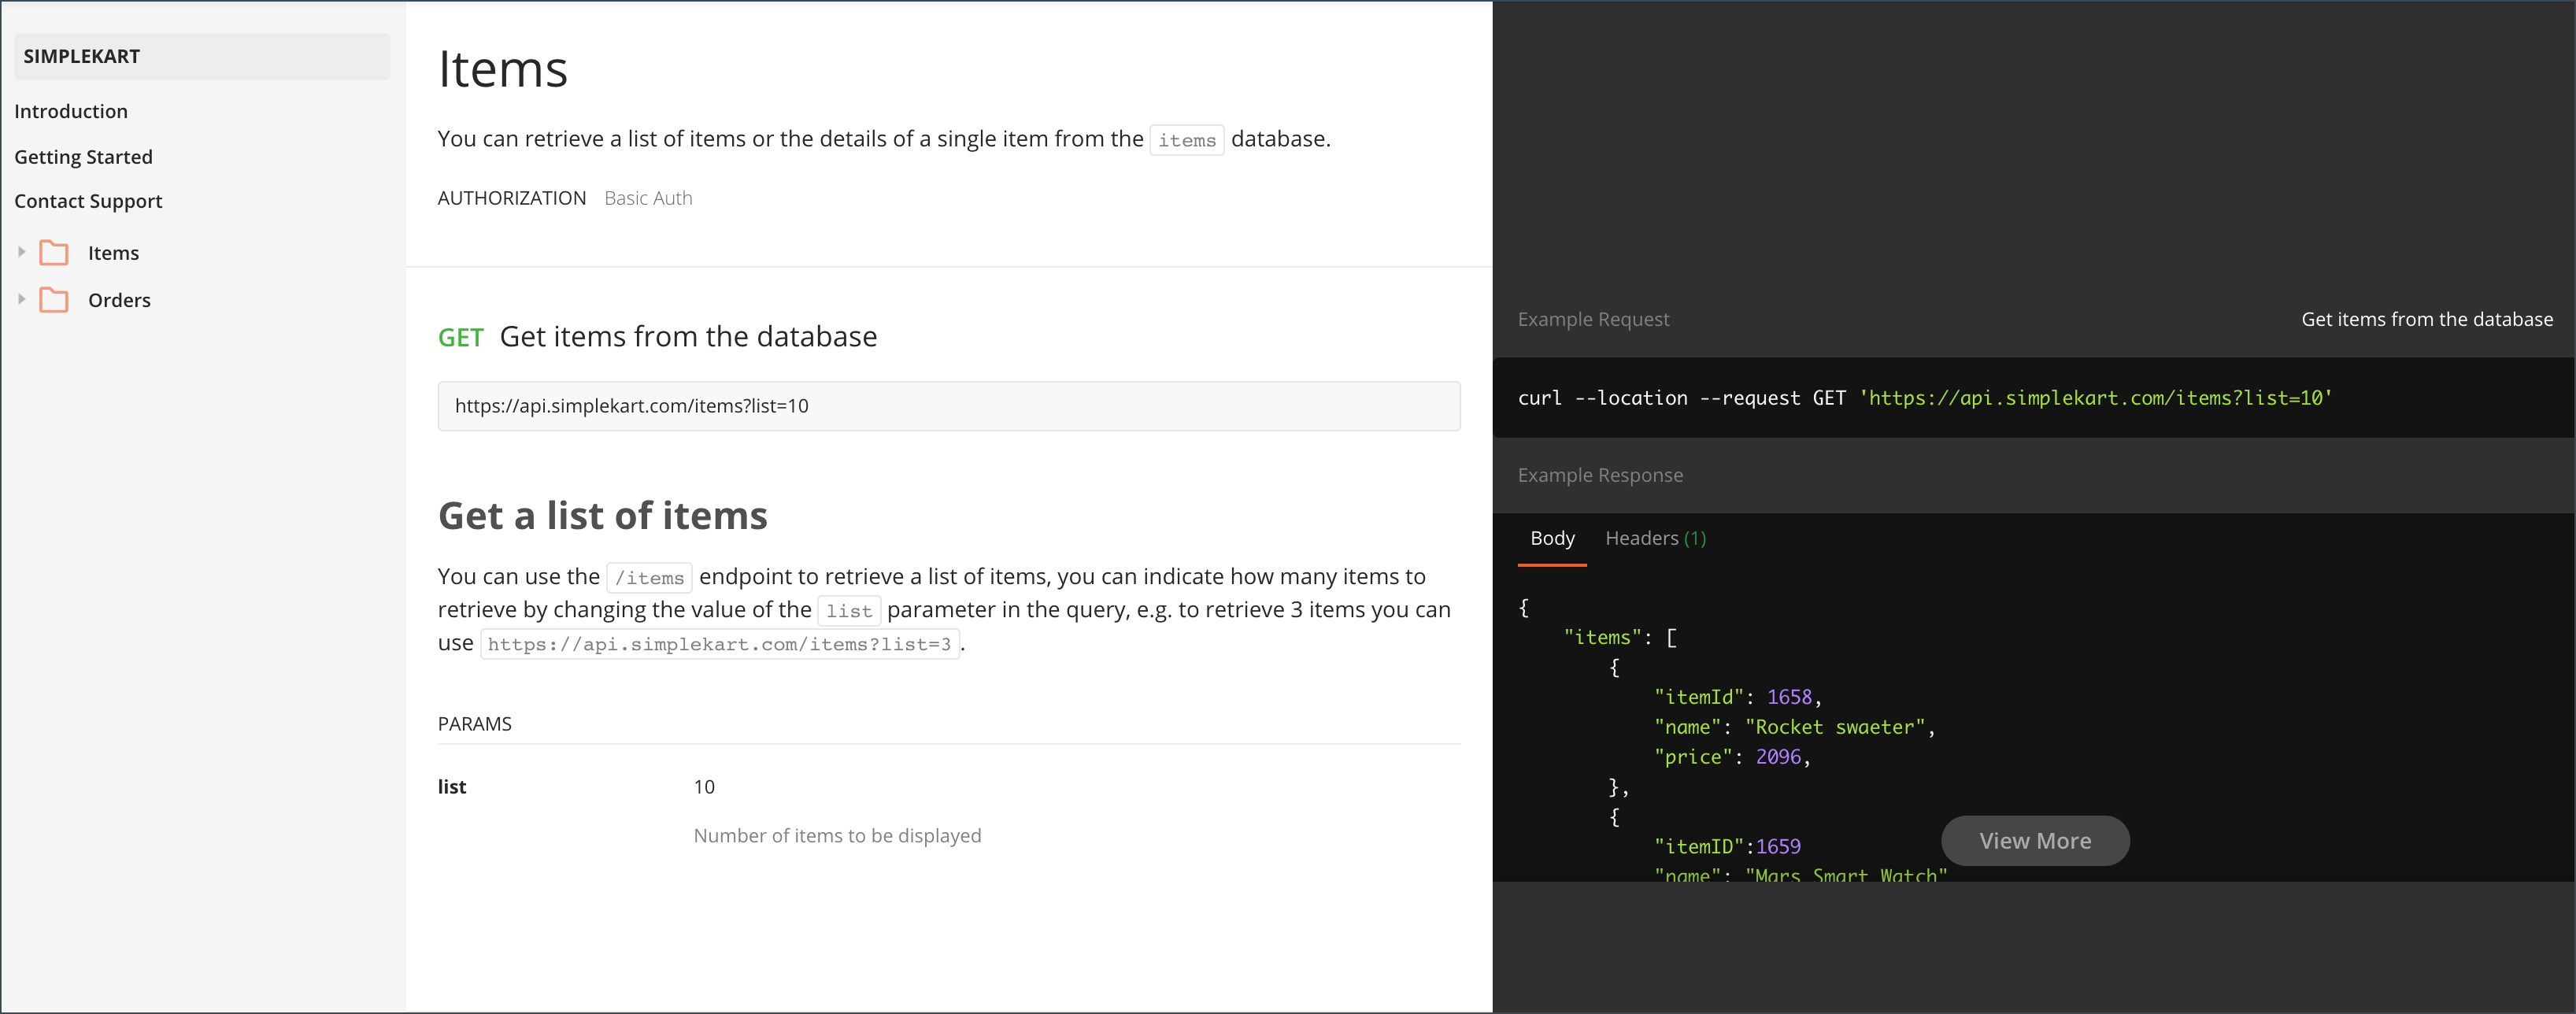Click the Items folder icon in sidebar

click(x=54, y=253)
